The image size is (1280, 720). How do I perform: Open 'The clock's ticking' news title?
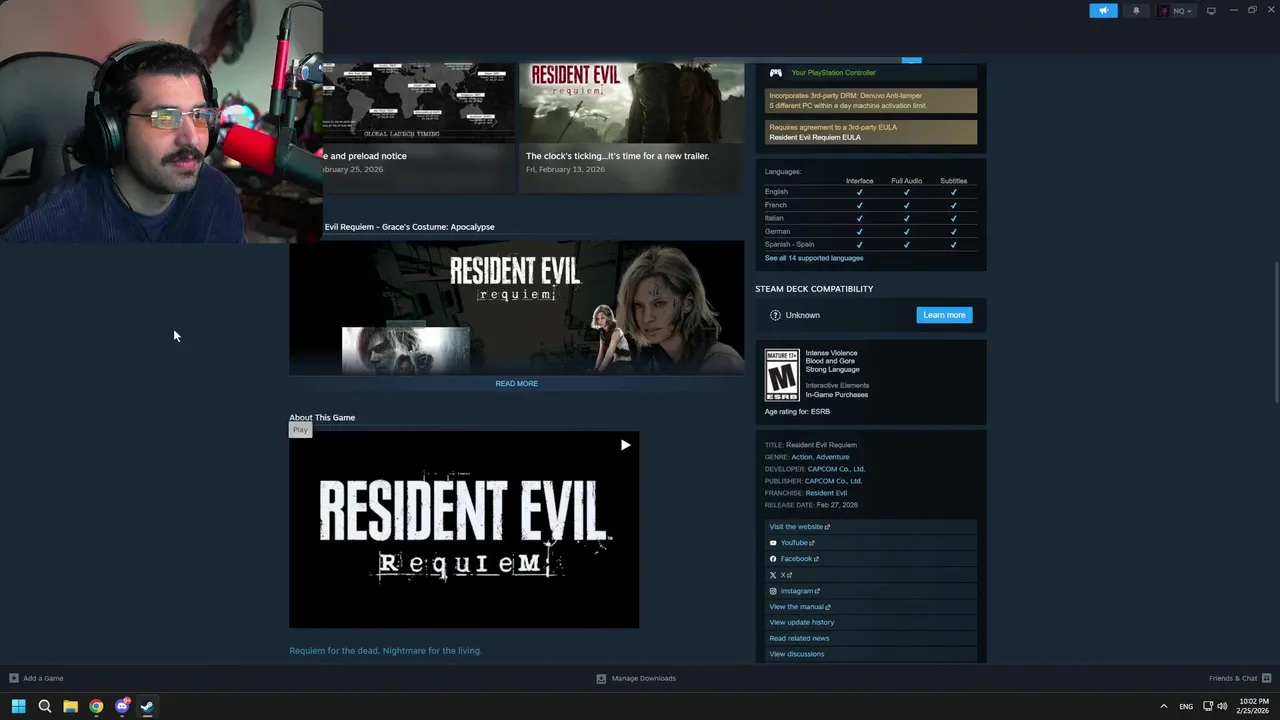click(x=617, y=156)
